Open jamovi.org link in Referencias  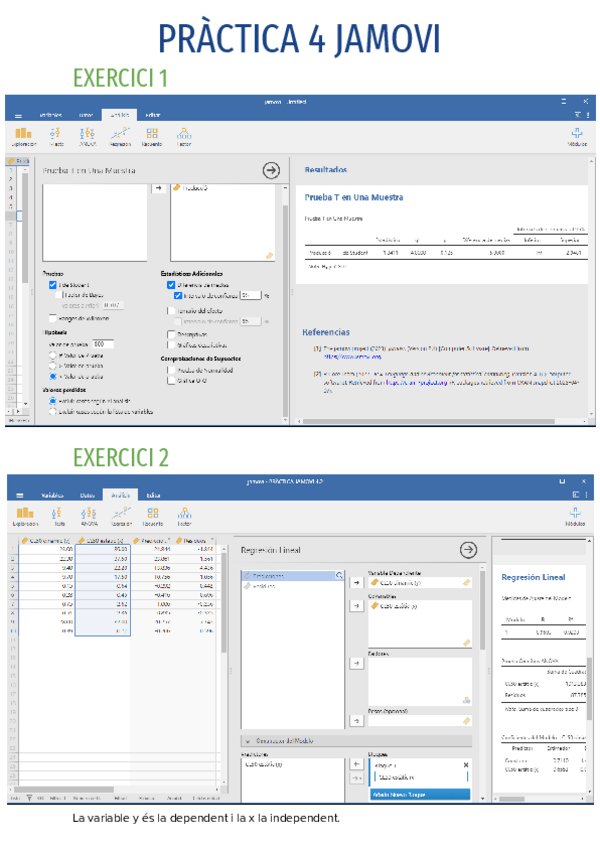(353, 357)
